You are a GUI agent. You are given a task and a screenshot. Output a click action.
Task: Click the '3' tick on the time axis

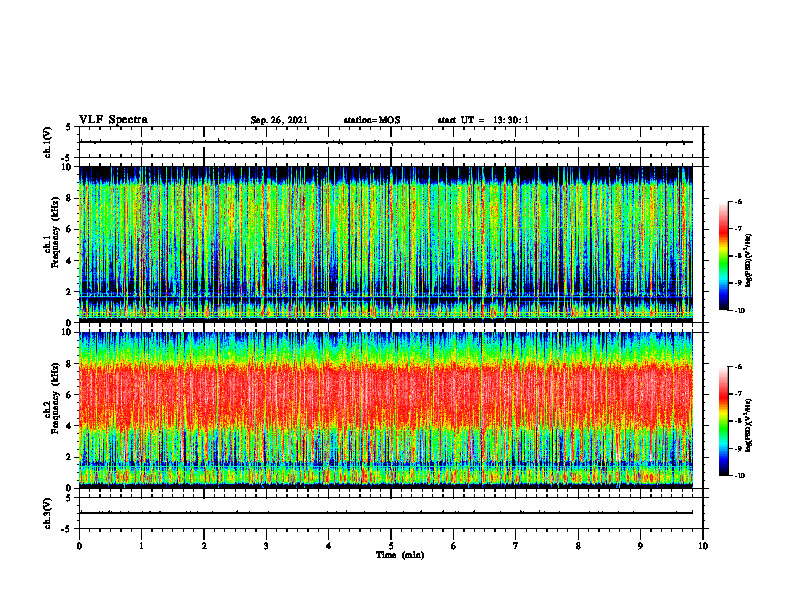pyautogui.click(x=266, y=546)
